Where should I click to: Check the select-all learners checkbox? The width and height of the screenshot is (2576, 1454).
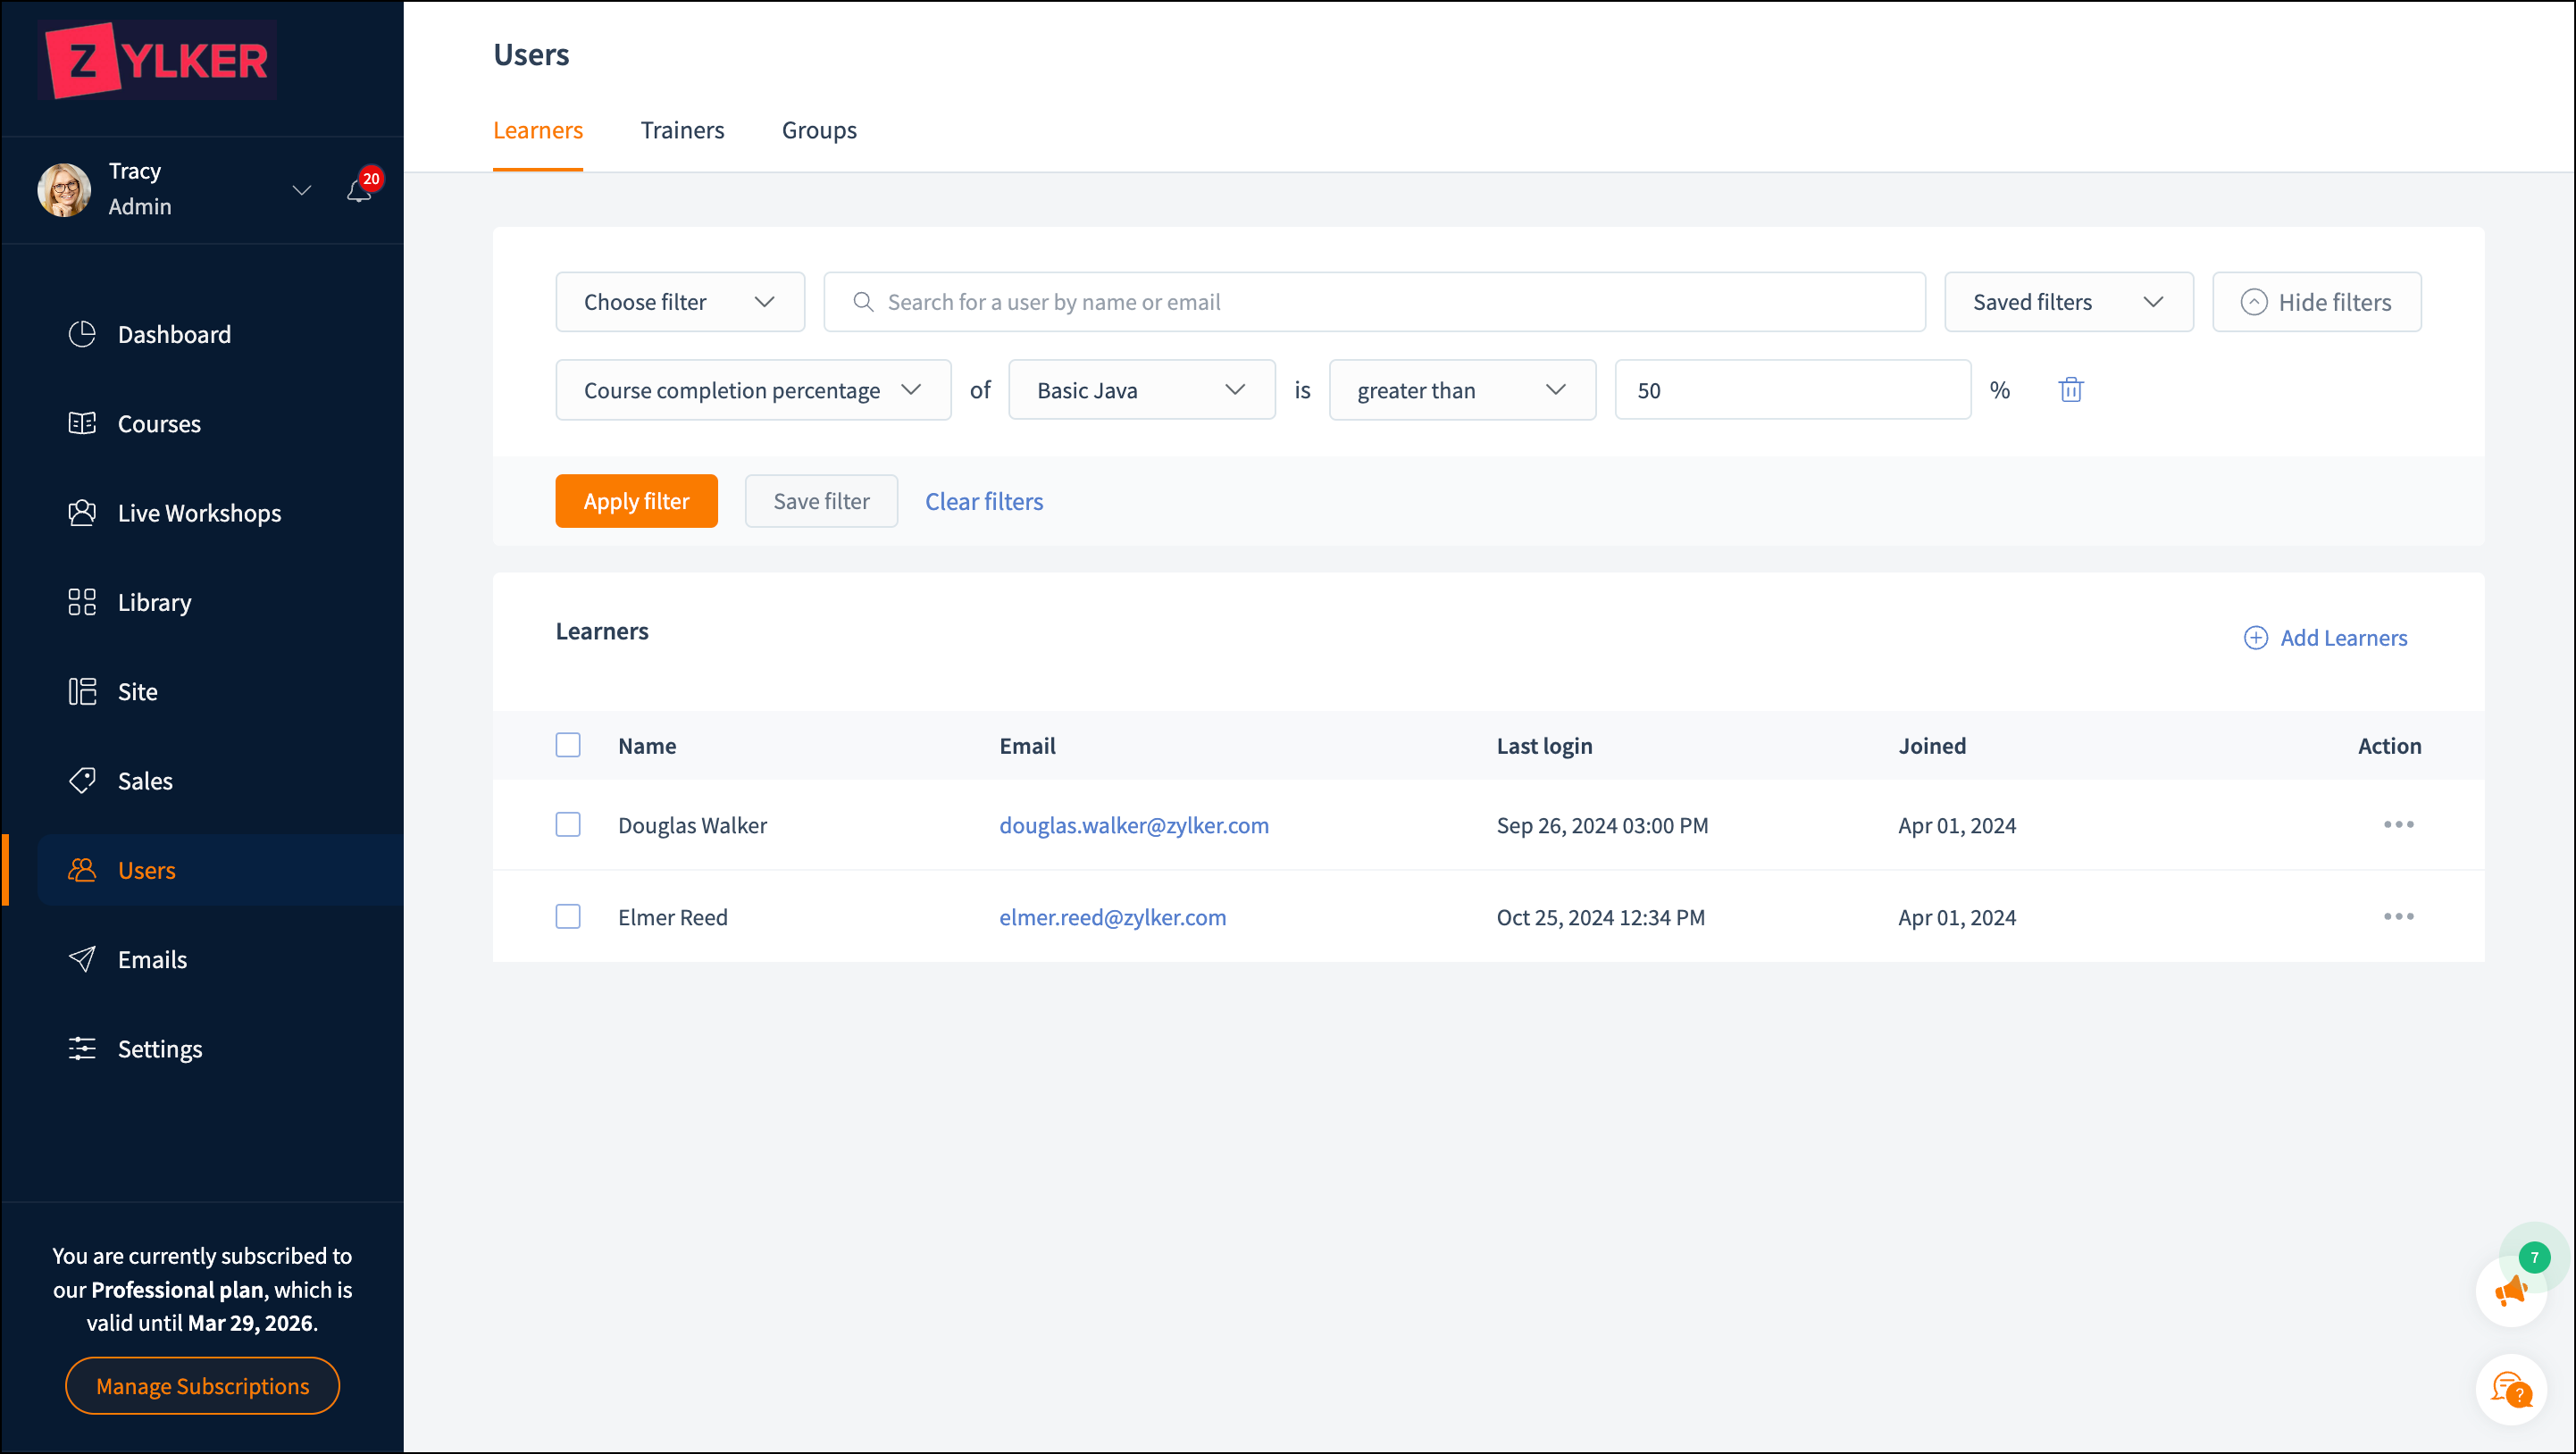[x=568, y=745]
